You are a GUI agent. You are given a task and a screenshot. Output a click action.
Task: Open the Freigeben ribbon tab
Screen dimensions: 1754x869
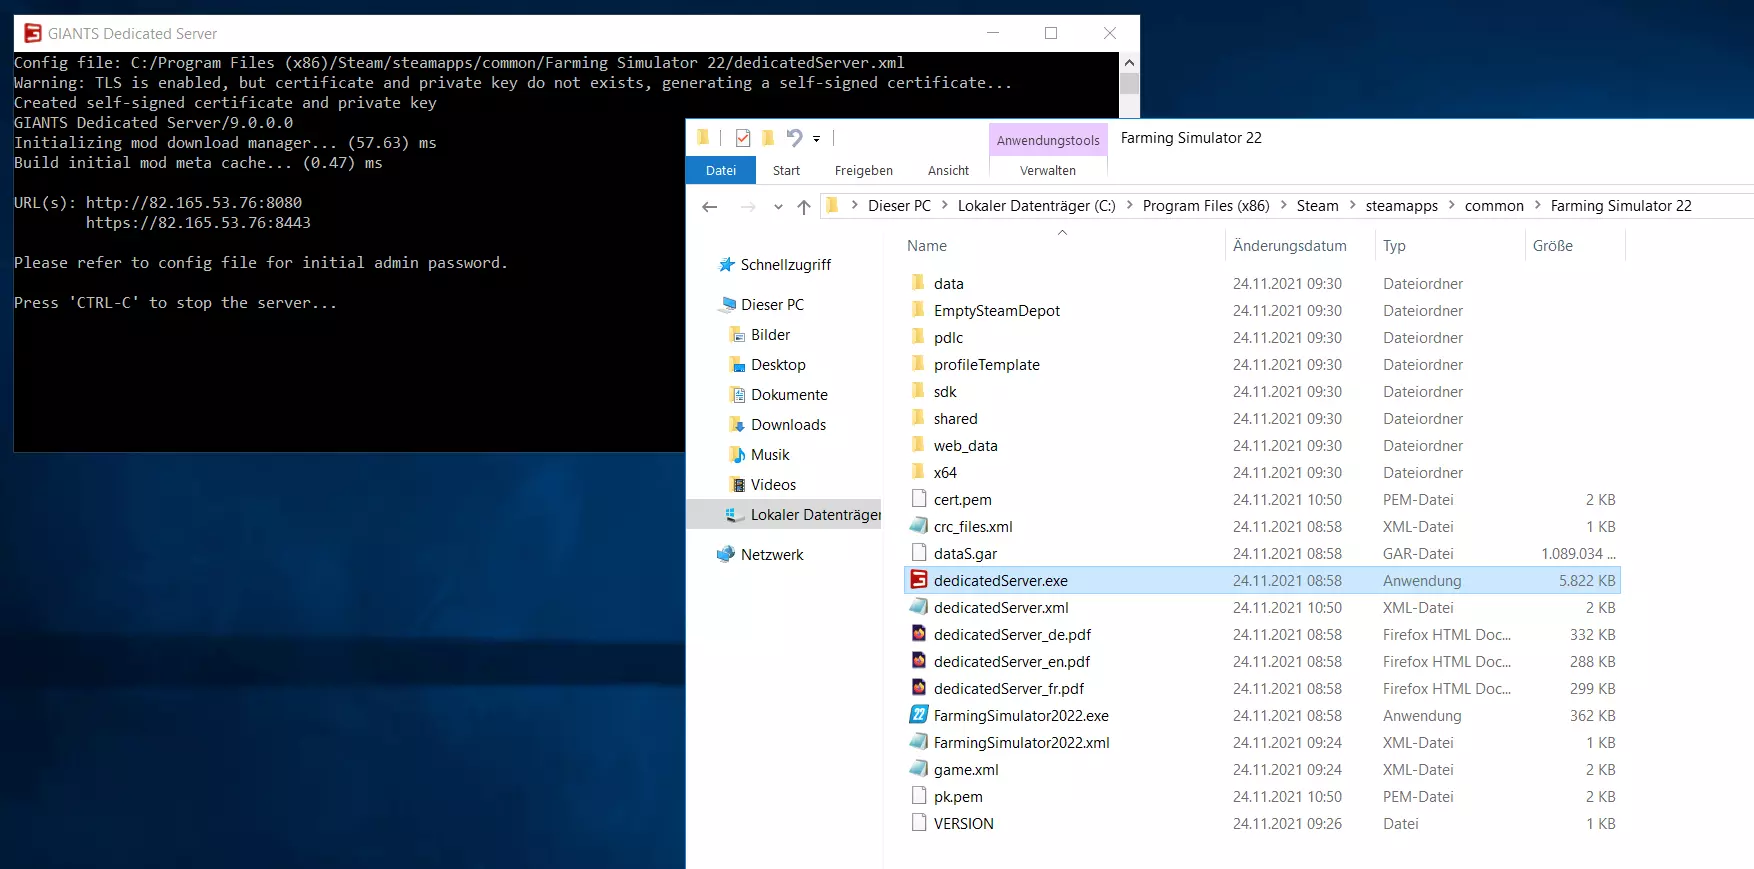(x=864, y=170)
